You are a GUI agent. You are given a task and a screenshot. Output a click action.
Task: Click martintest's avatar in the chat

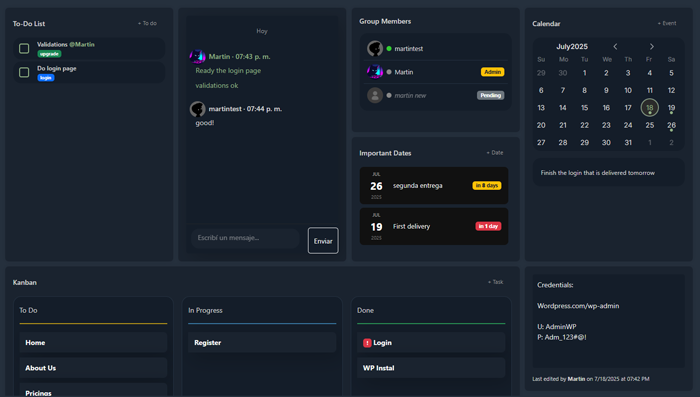197,109
